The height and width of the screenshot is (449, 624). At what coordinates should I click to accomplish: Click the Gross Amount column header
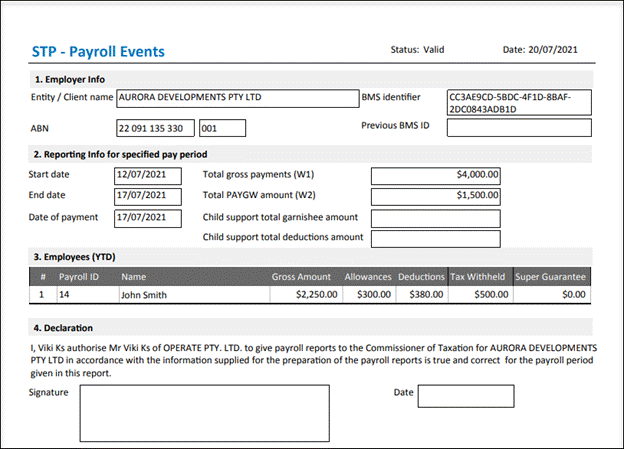tap(301, 277)
